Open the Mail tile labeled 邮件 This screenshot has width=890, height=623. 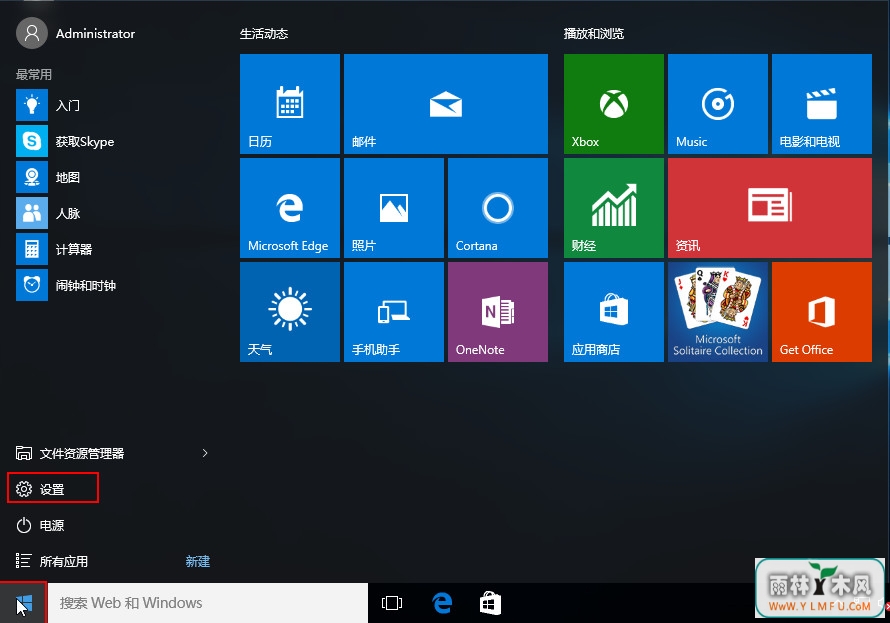(446, 104)
